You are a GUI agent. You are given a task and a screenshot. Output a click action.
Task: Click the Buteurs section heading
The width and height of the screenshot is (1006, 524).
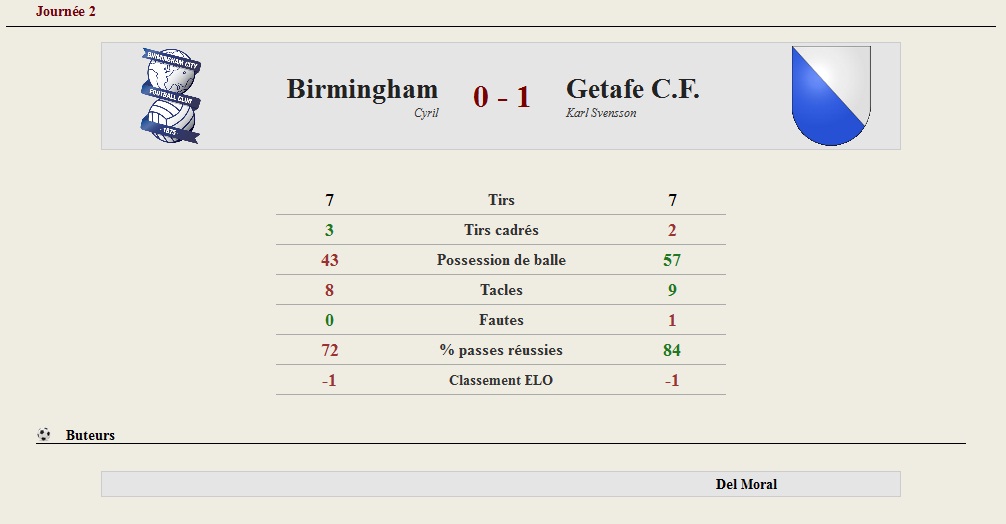point(90,435)
